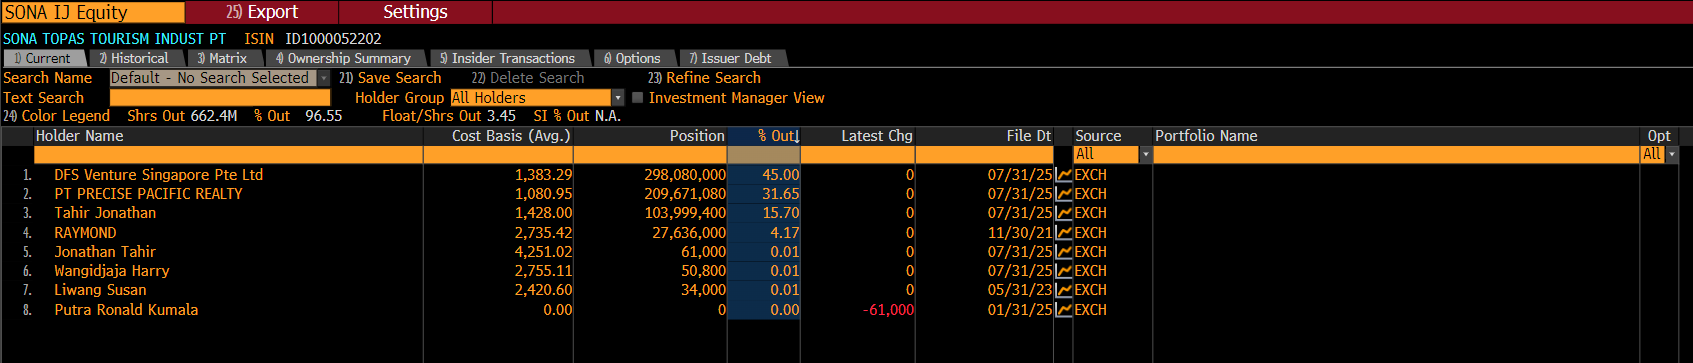Click chart icon in Liwang Susan row

tap(1063, 290)
